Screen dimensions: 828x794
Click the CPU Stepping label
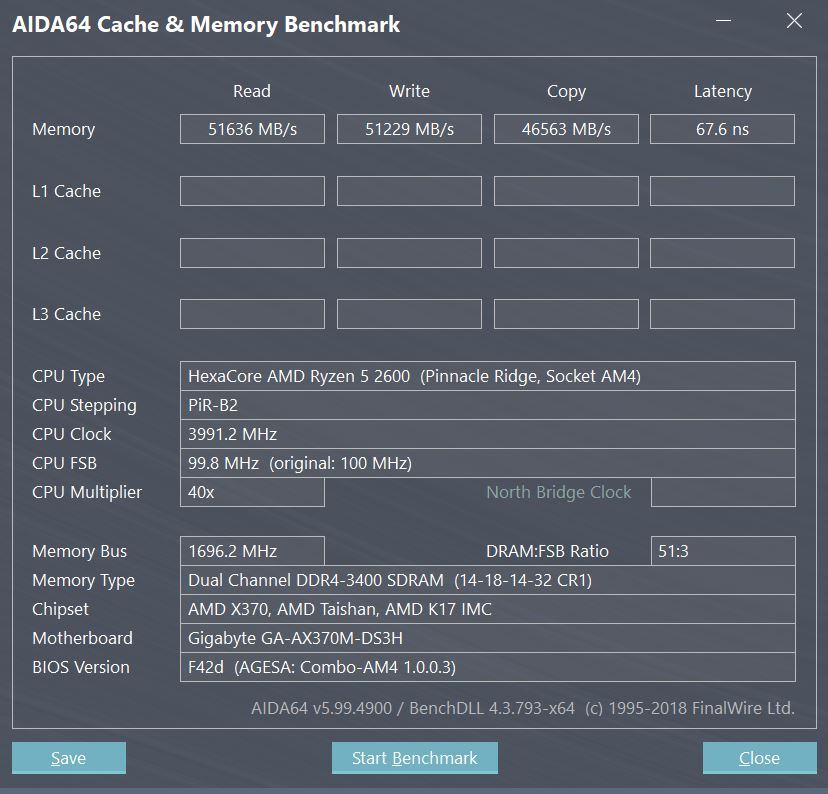pyautogui.click(x=84, y=405)
